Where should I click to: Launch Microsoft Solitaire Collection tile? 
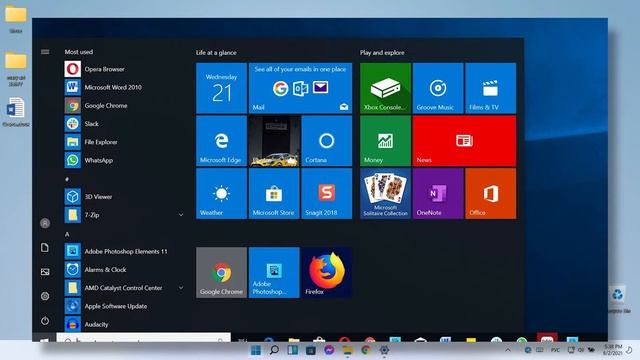pyautogui.click(x=385, y=193)
